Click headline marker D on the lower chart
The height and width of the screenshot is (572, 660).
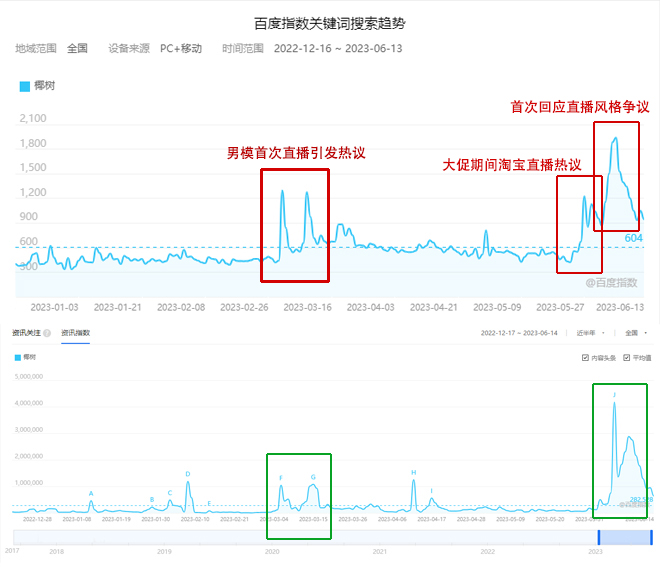tap(188, 474)
